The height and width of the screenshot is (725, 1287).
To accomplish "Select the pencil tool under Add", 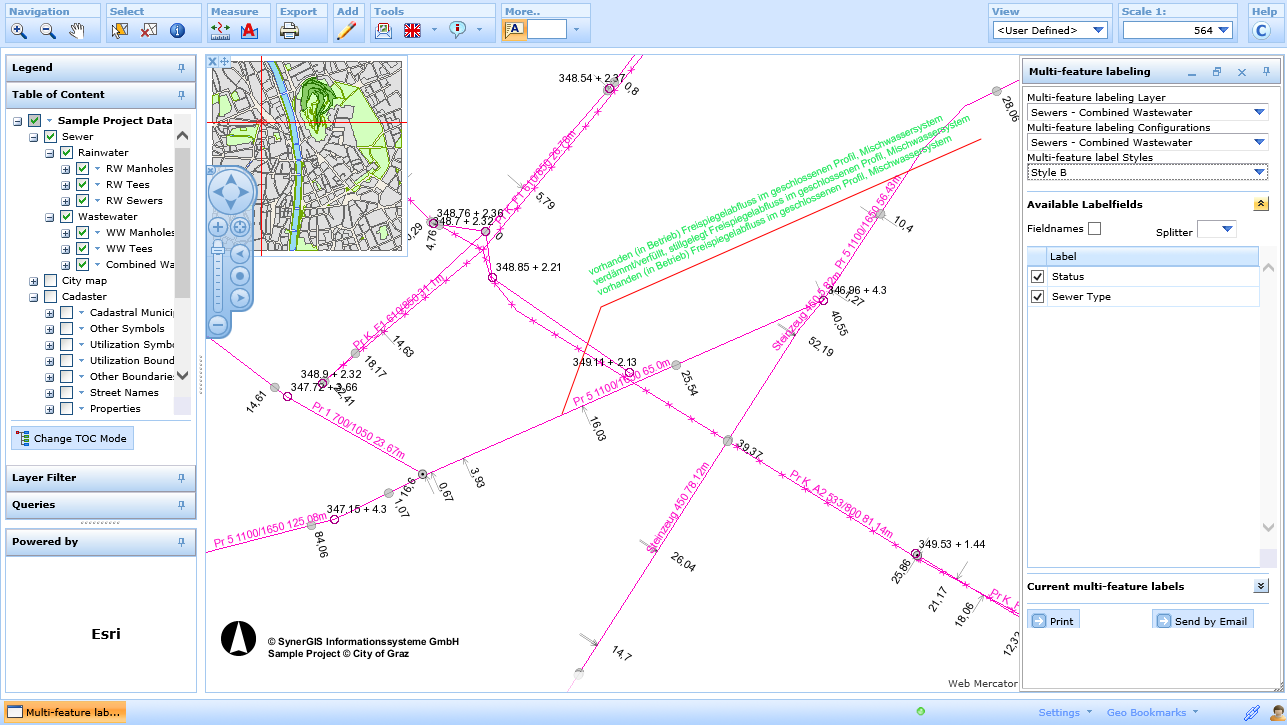I will pyautogui.click(x=346, y=31).
